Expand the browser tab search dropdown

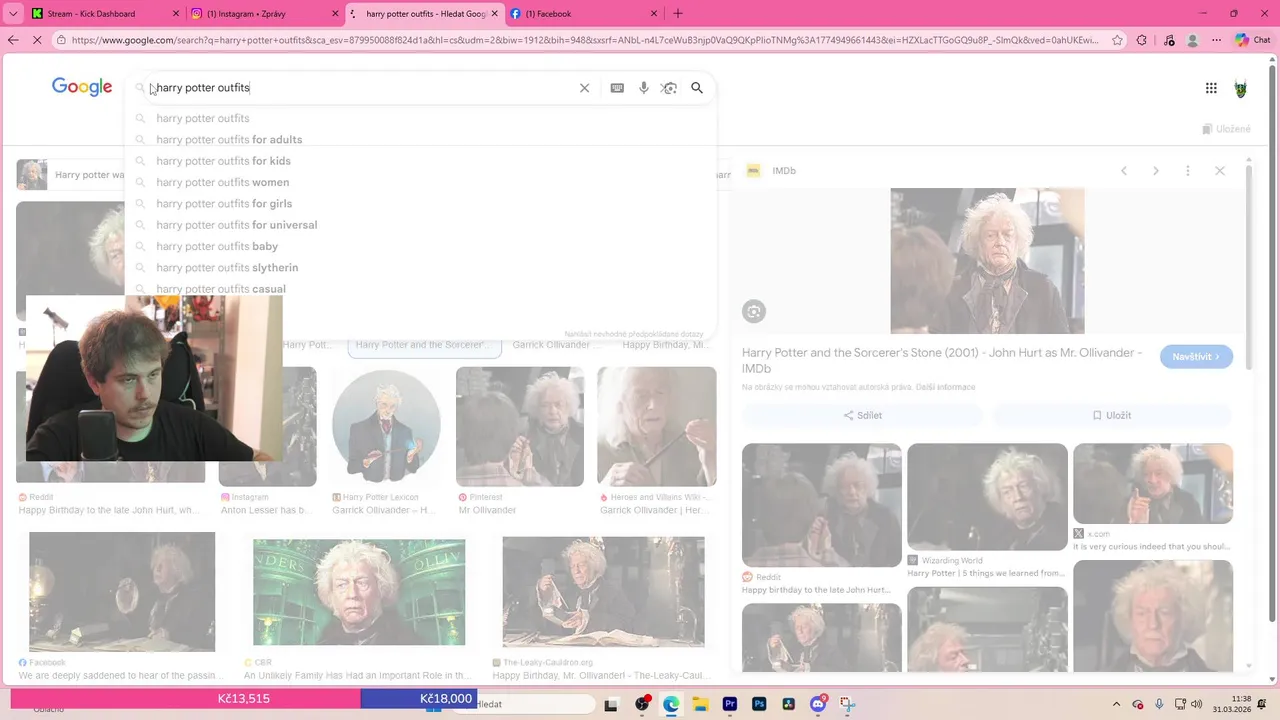click(11, 14)
